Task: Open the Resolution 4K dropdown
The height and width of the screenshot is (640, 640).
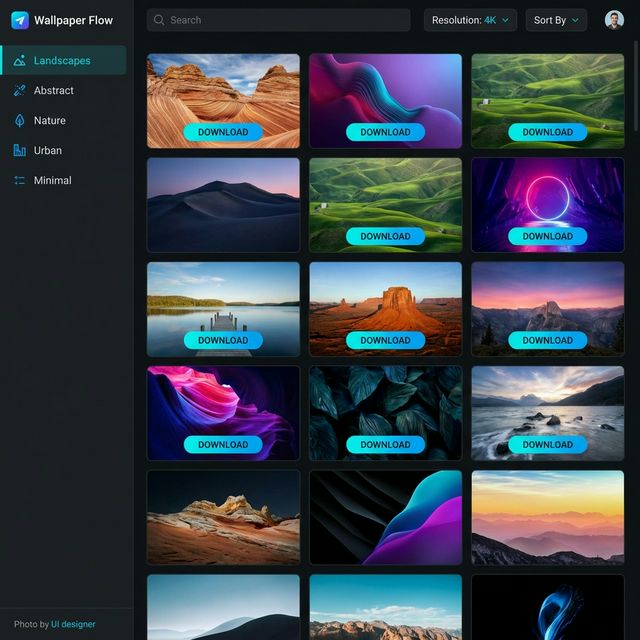Action: point(470,20)
